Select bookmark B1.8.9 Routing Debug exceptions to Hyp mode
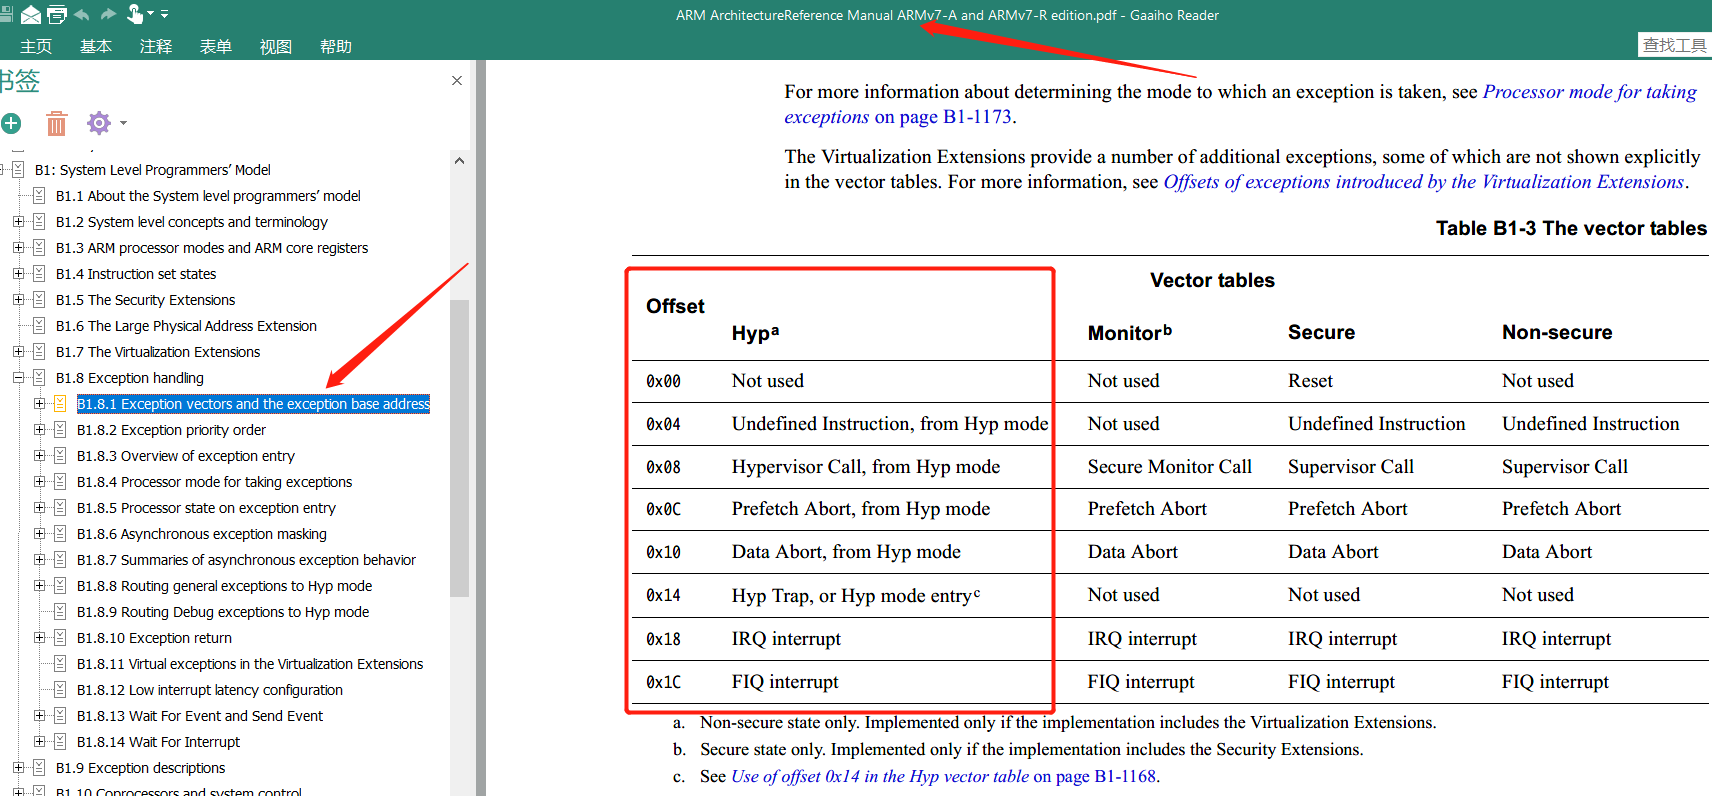This screenshot has width=1712, height=796. pos(223,612)
